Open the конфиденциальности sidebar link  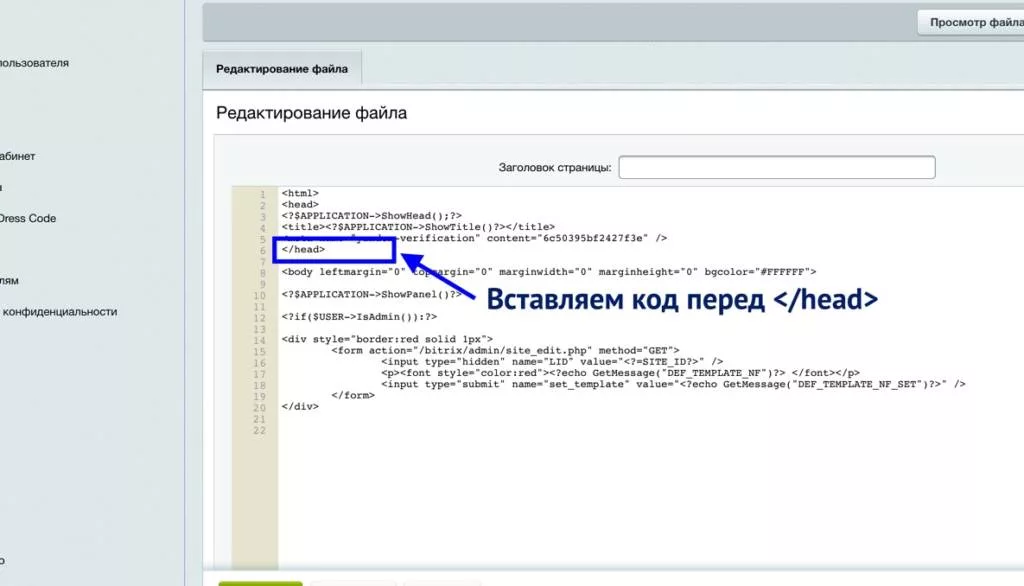(59, 312)
